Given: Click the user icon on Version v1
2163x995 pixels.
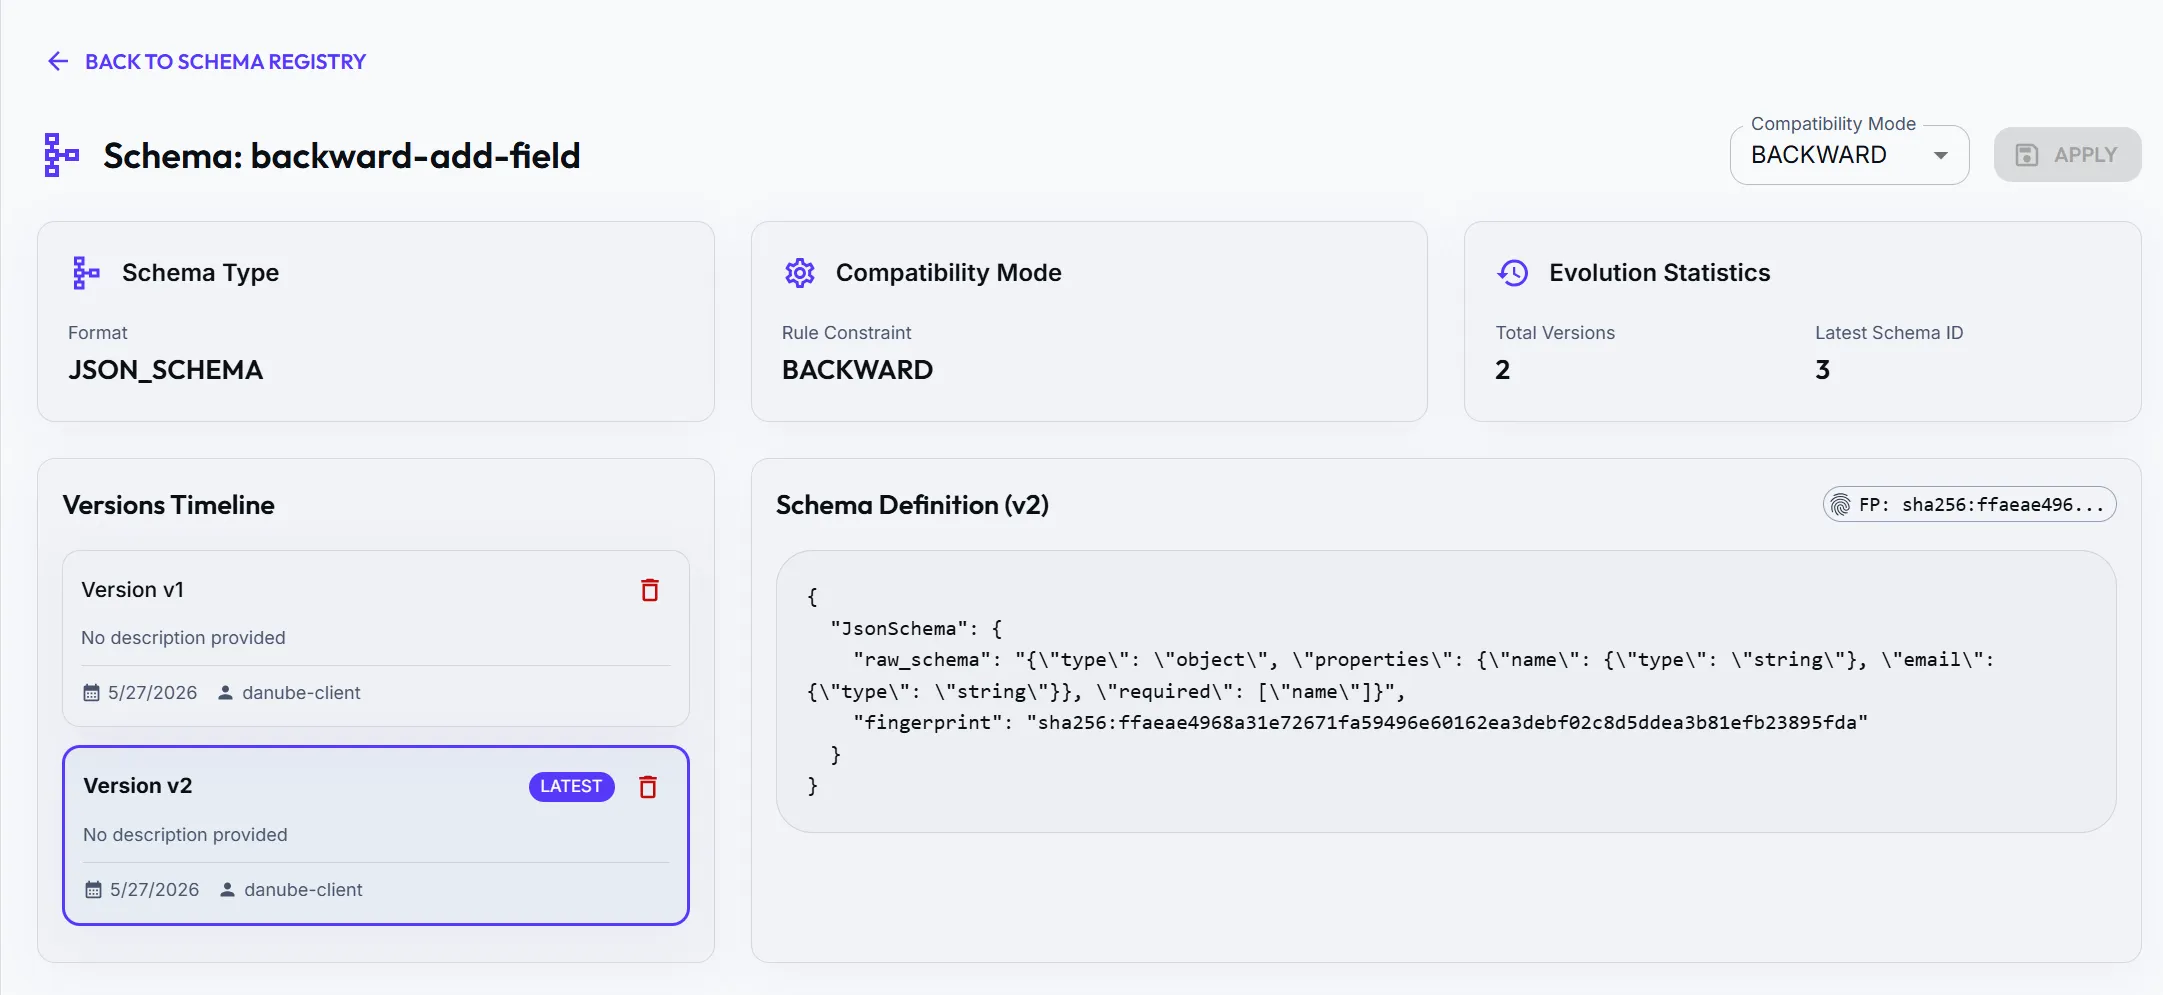Looking at the screenshot, I should point(226,693).
